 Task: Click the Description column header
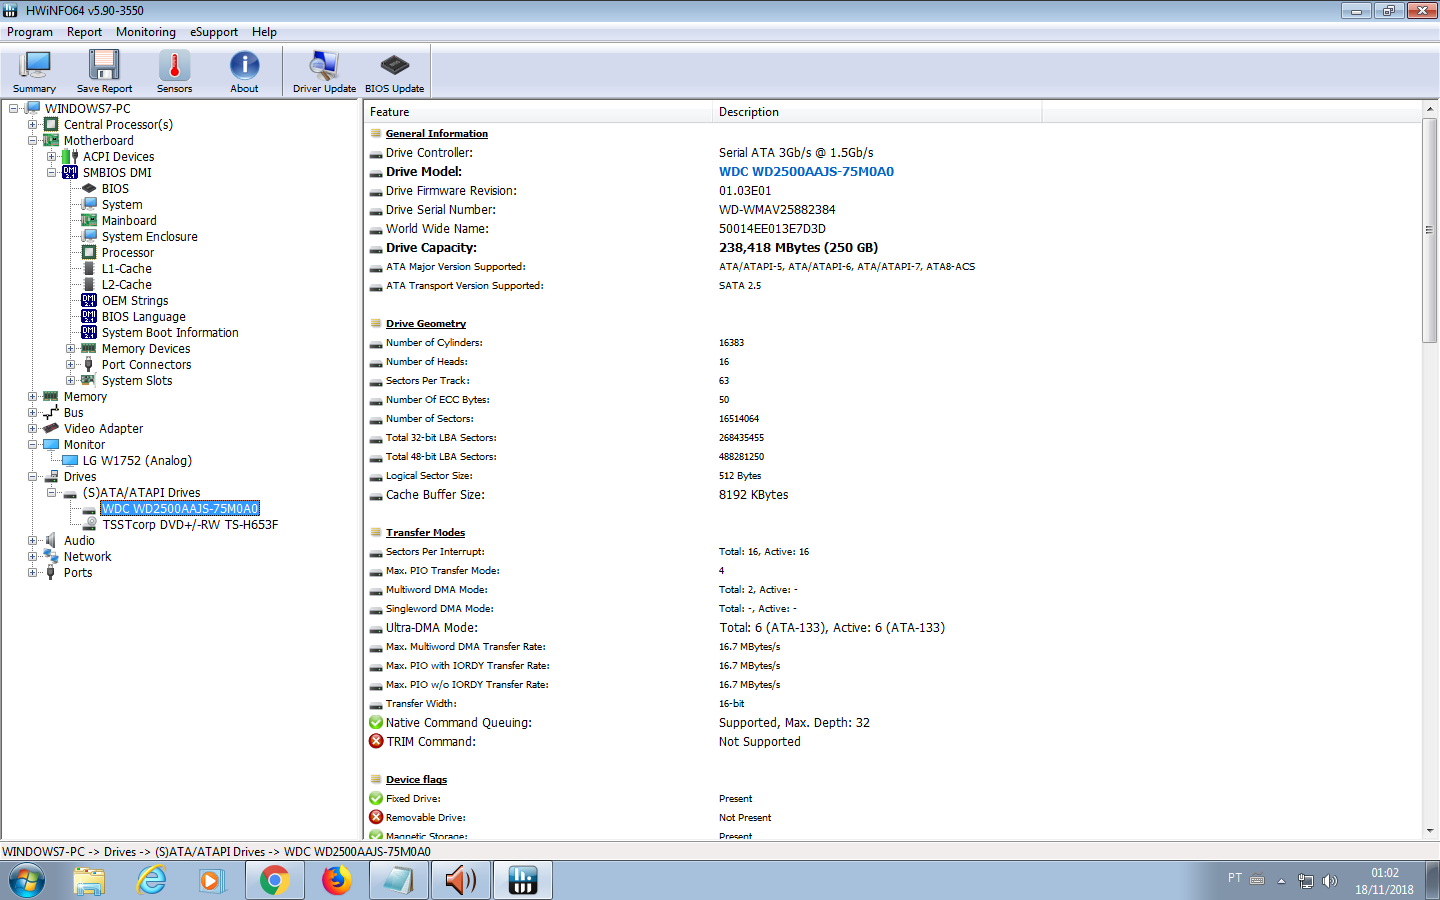tap(877, 112)
